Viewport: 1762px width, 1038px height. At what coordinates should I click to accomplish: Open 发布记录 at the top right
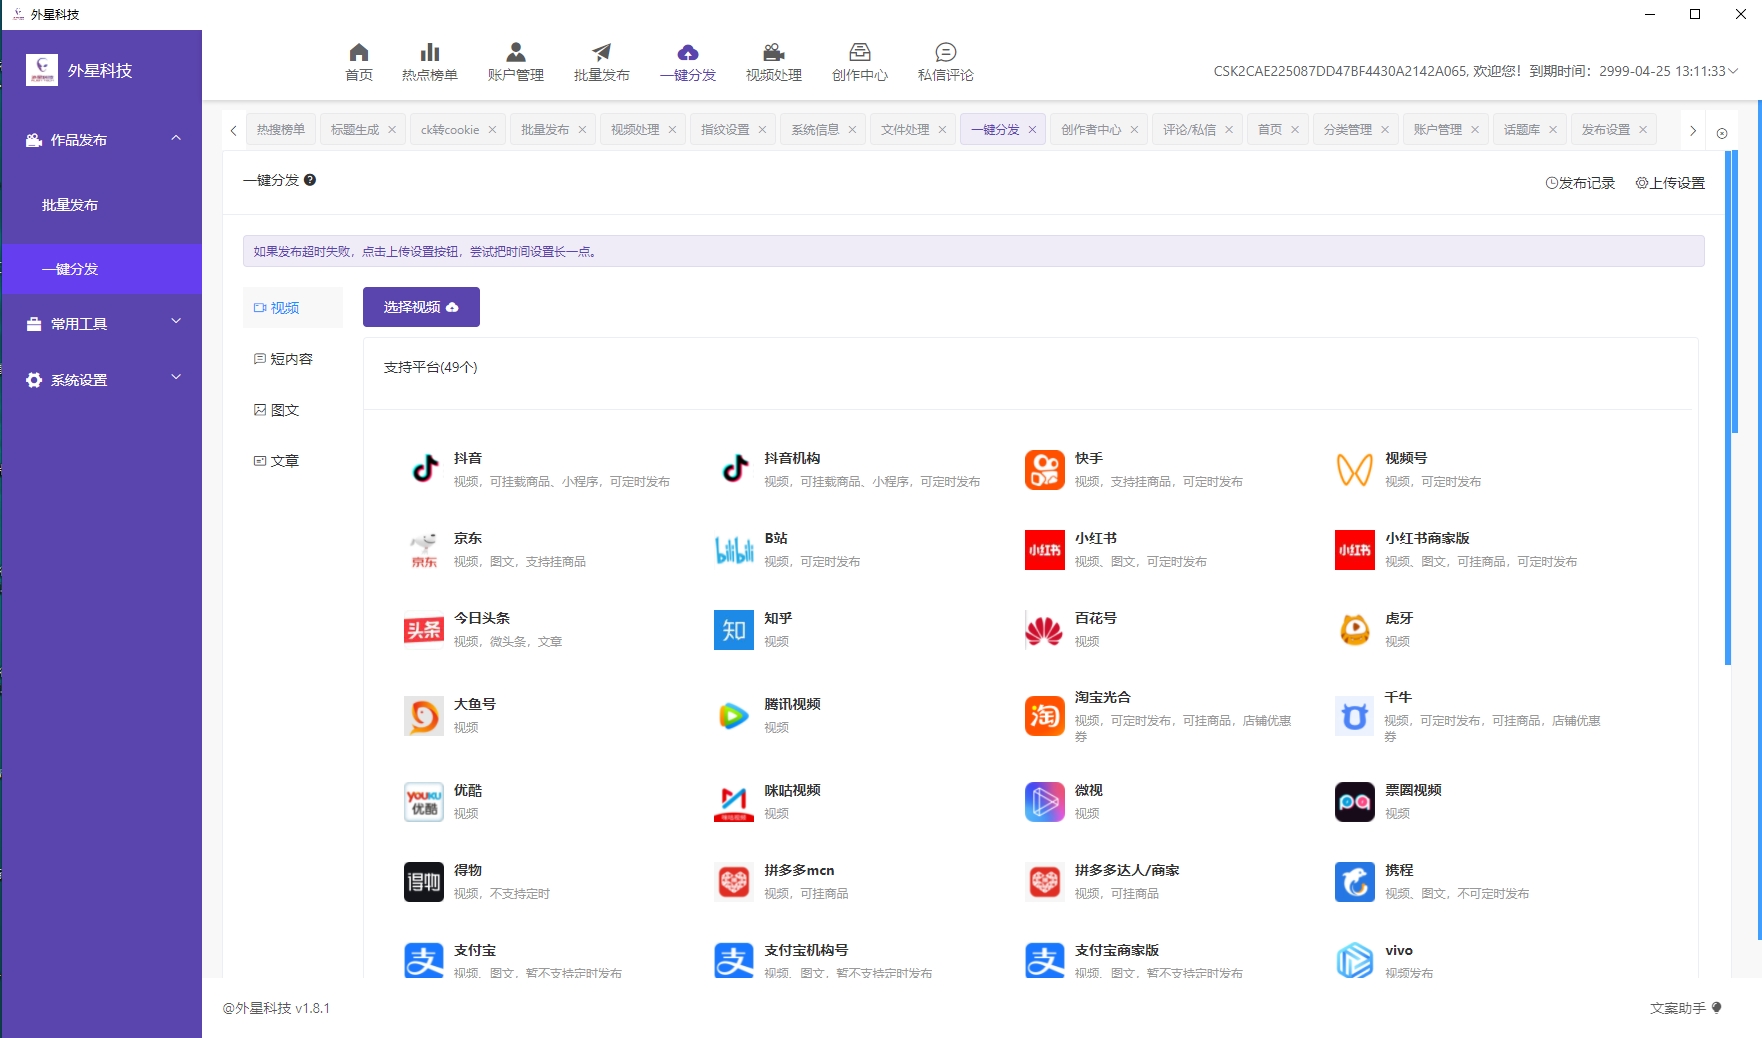tap(1580, 183)
